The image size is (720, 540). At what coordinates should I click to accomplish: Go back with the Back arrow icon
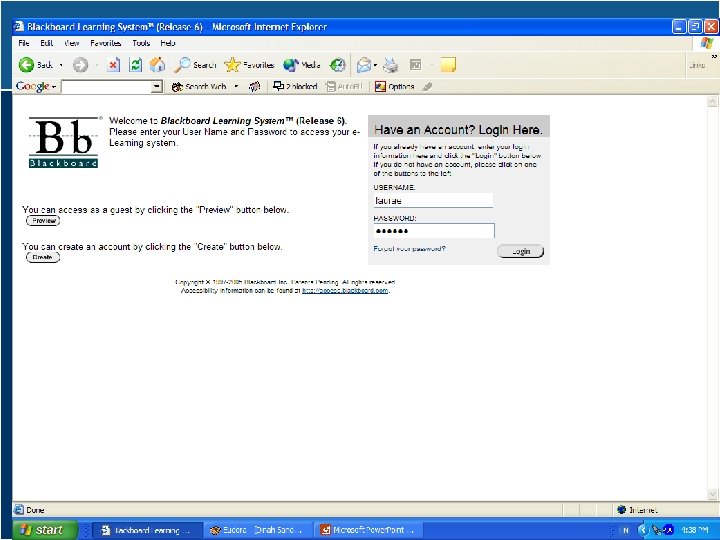[x=26, y=65]
